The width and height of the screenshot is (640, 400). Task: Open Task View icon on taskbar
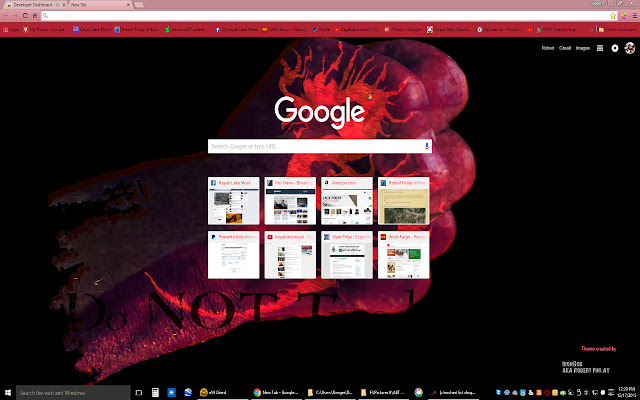point(138,393)
